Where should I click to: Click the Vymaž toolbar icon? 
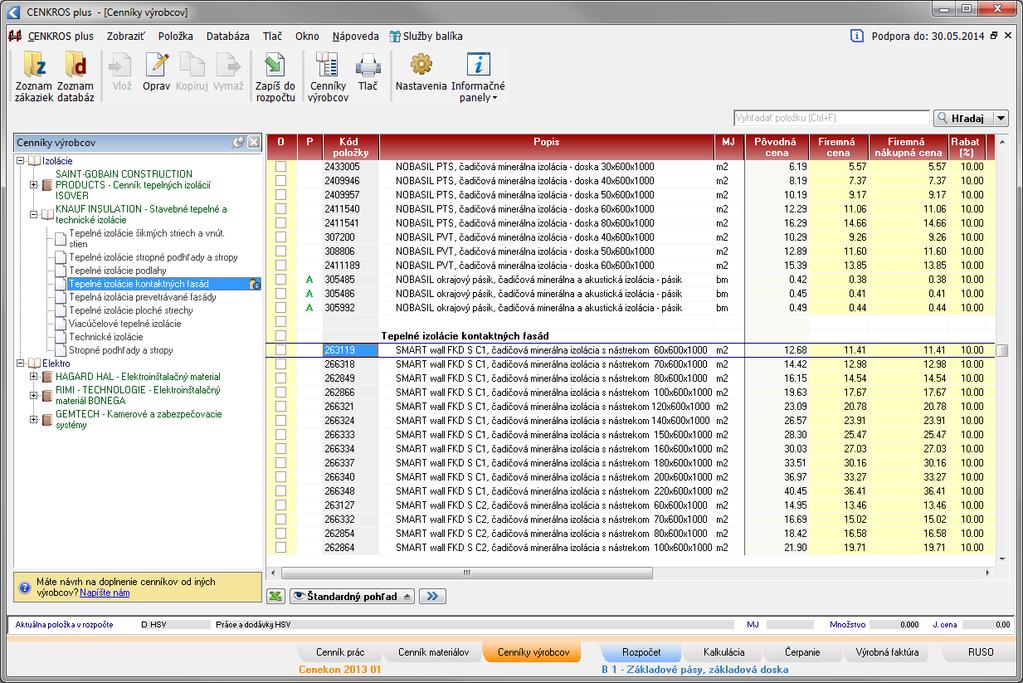pyautogui.click(x=228, y=72)
